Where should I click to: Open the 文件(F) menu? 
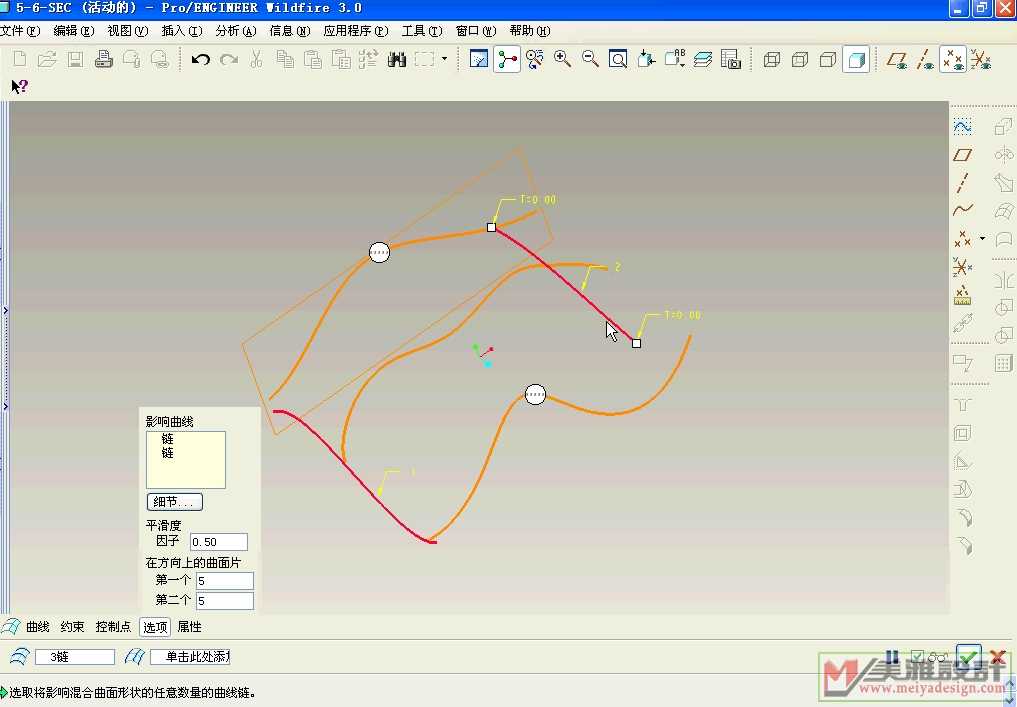click(x=20, y=30)
